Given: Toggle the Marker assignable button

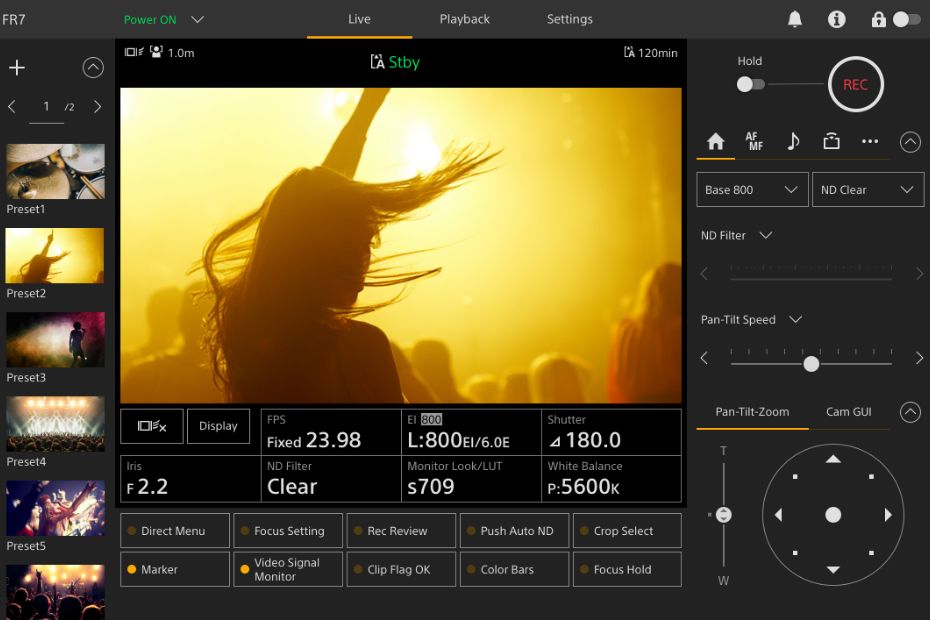Looking at the screenshot, I should click(175, 570).
